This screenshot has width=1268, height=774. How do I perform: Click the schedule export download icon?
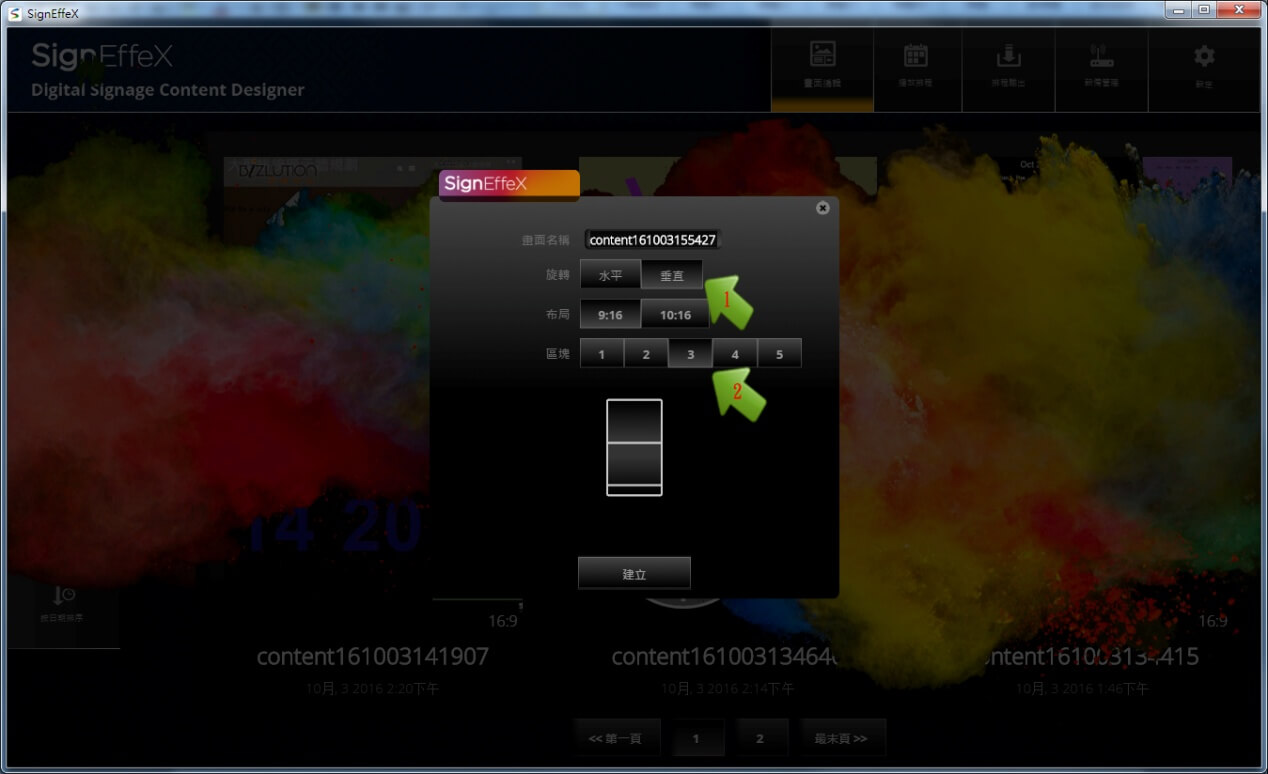pos(1008,56)
